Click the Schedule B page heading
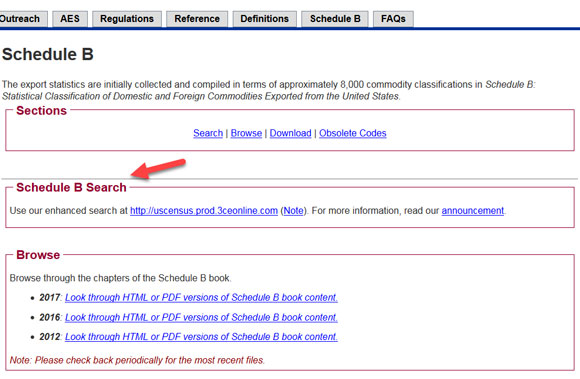580x379 pixels. [48, 54]
